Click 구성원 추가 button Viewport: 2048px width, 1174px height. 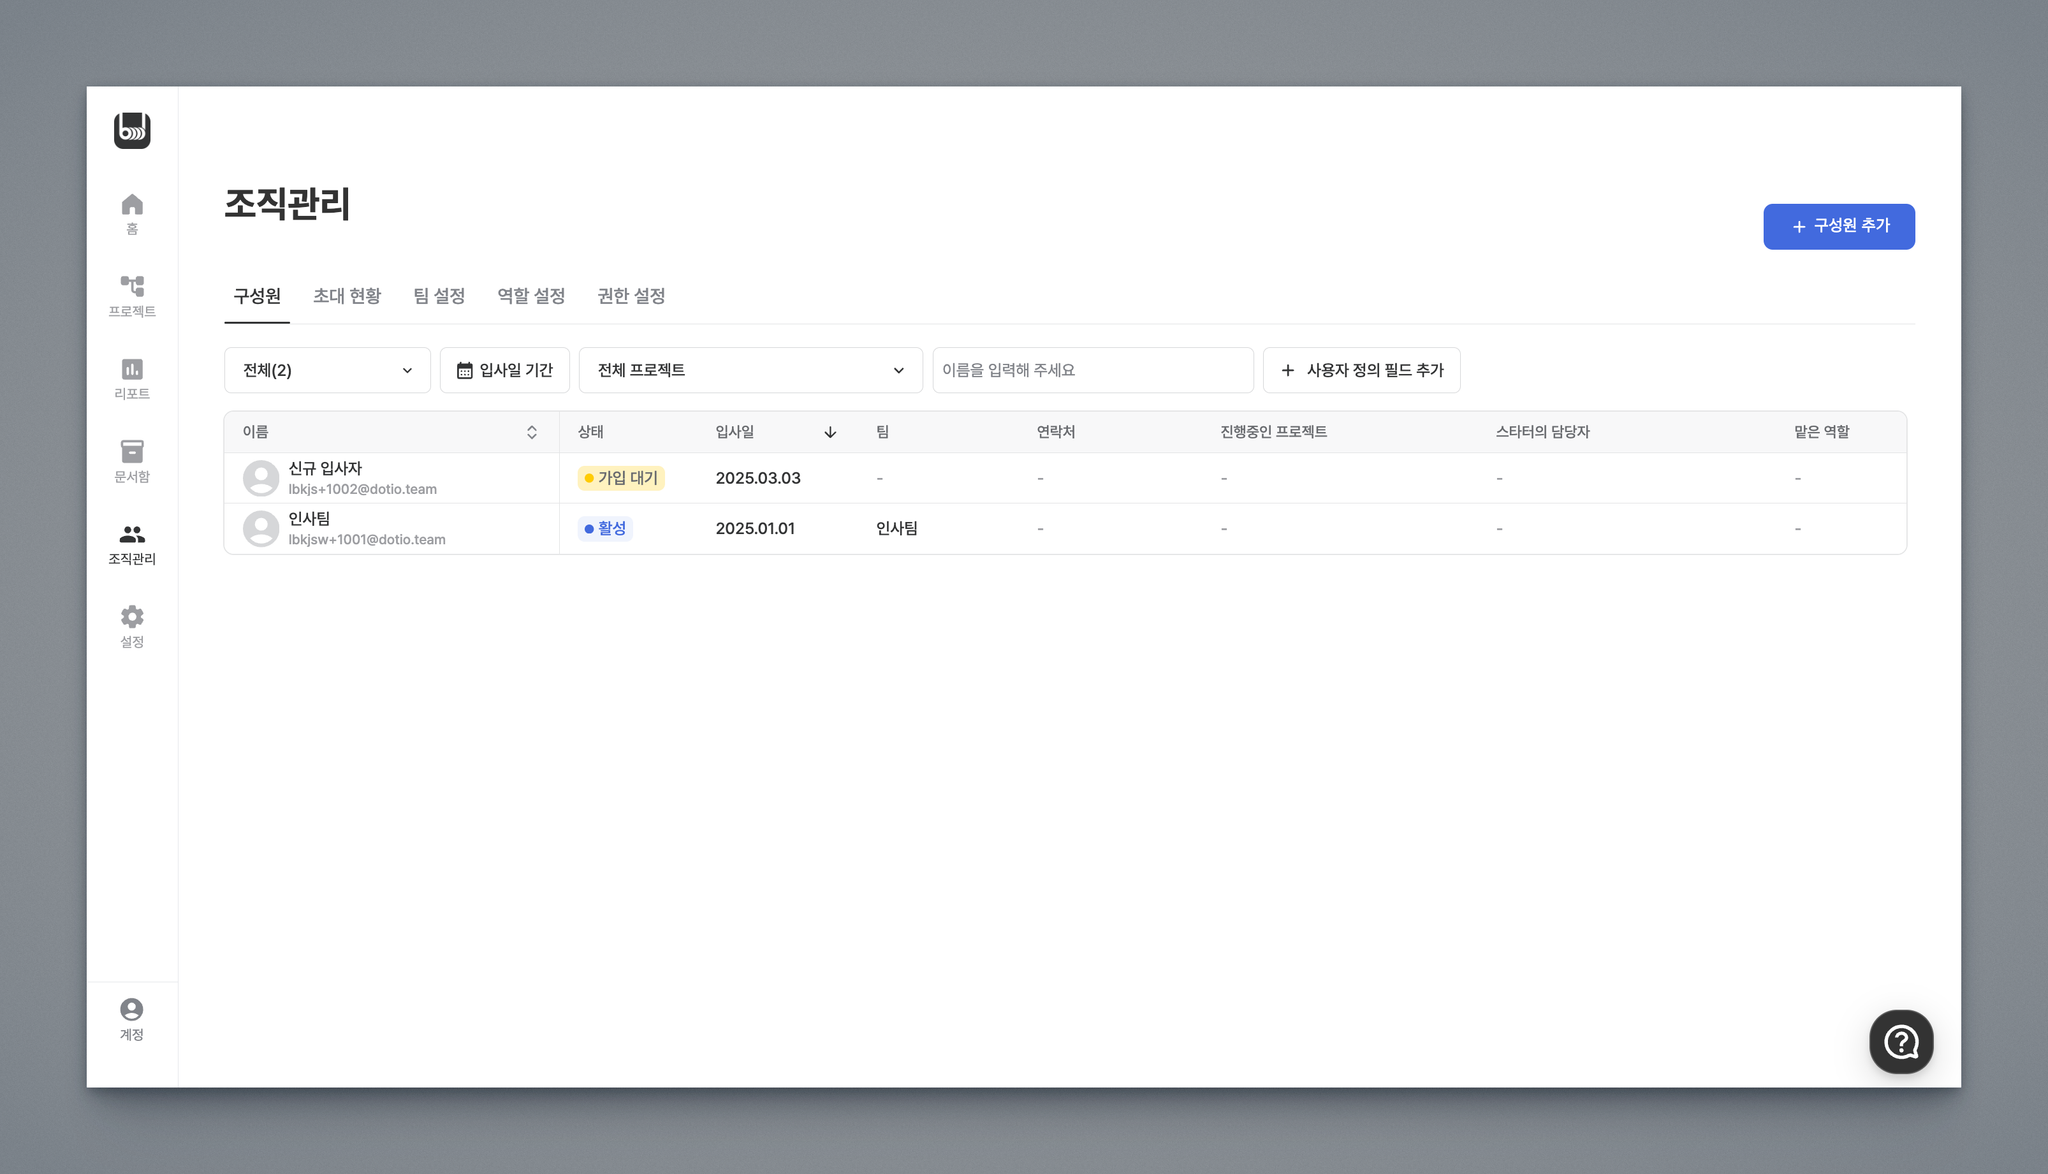[1838, 227]
